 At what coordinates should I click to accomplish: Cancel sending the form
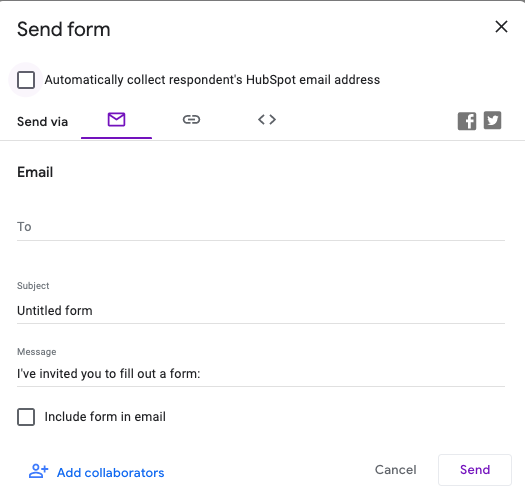(395, 470)
